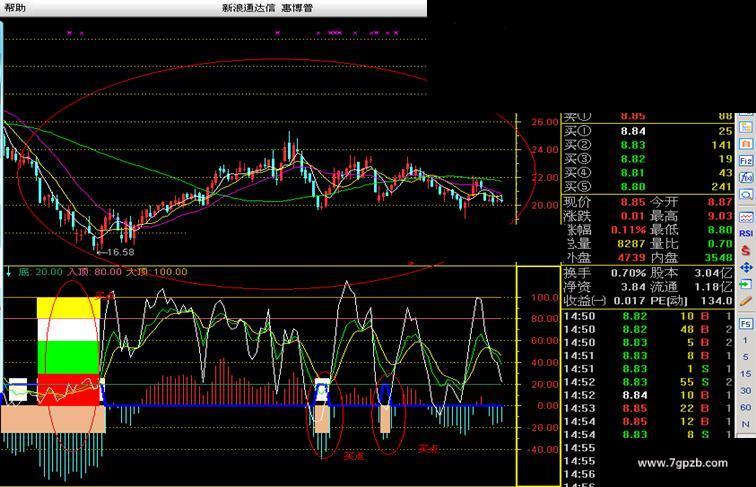Select the RSI indicator button
This screenshot has width=756, height=487.
(x=746, y=234)
